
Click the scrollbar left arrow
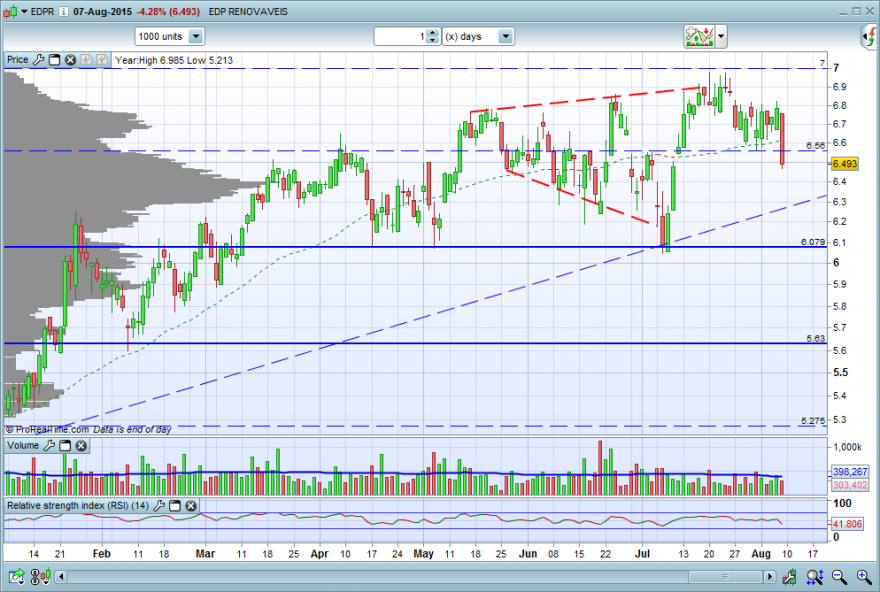[x=61, y=577]
